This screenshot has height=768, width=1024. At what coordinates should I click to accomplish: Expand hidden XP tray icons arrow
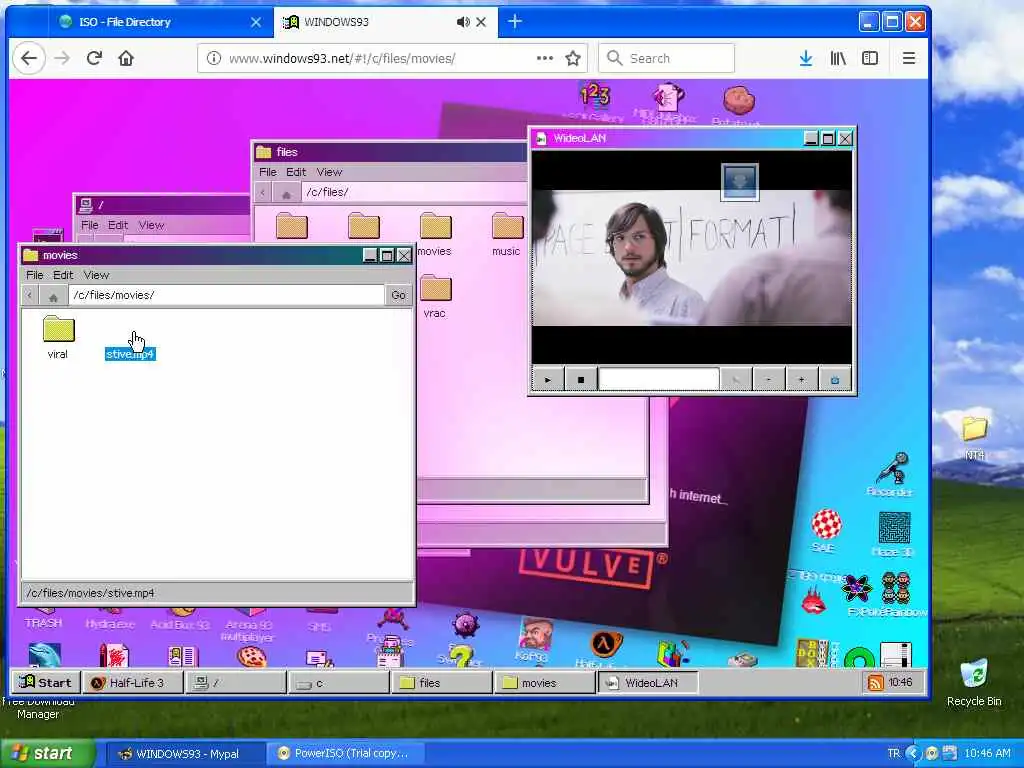point(914,754)
